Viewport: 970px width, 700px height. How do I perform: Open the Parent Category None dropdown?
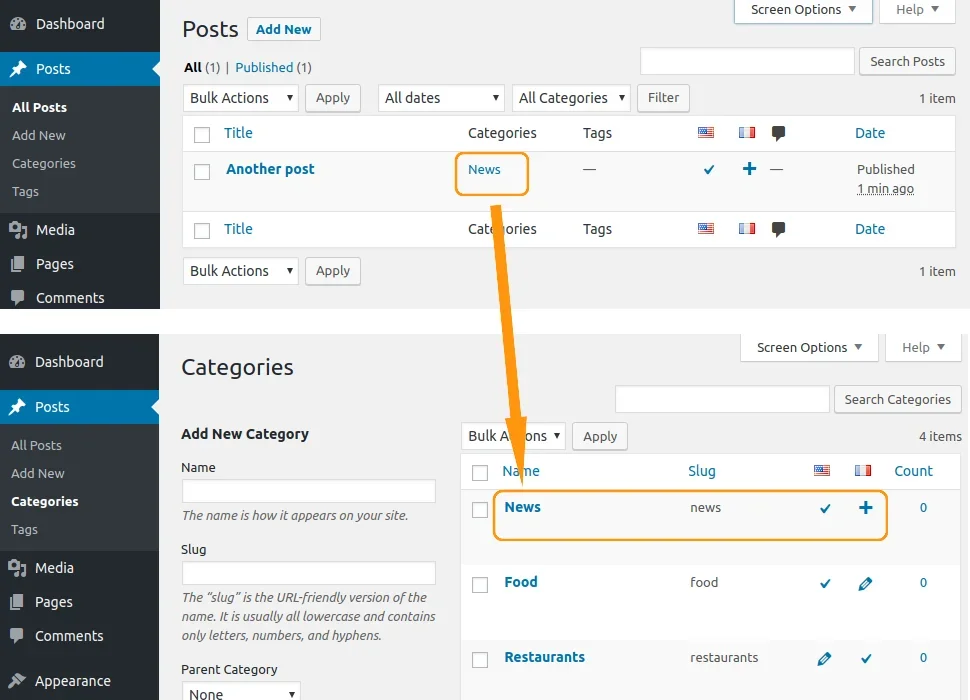pos(241,692)
